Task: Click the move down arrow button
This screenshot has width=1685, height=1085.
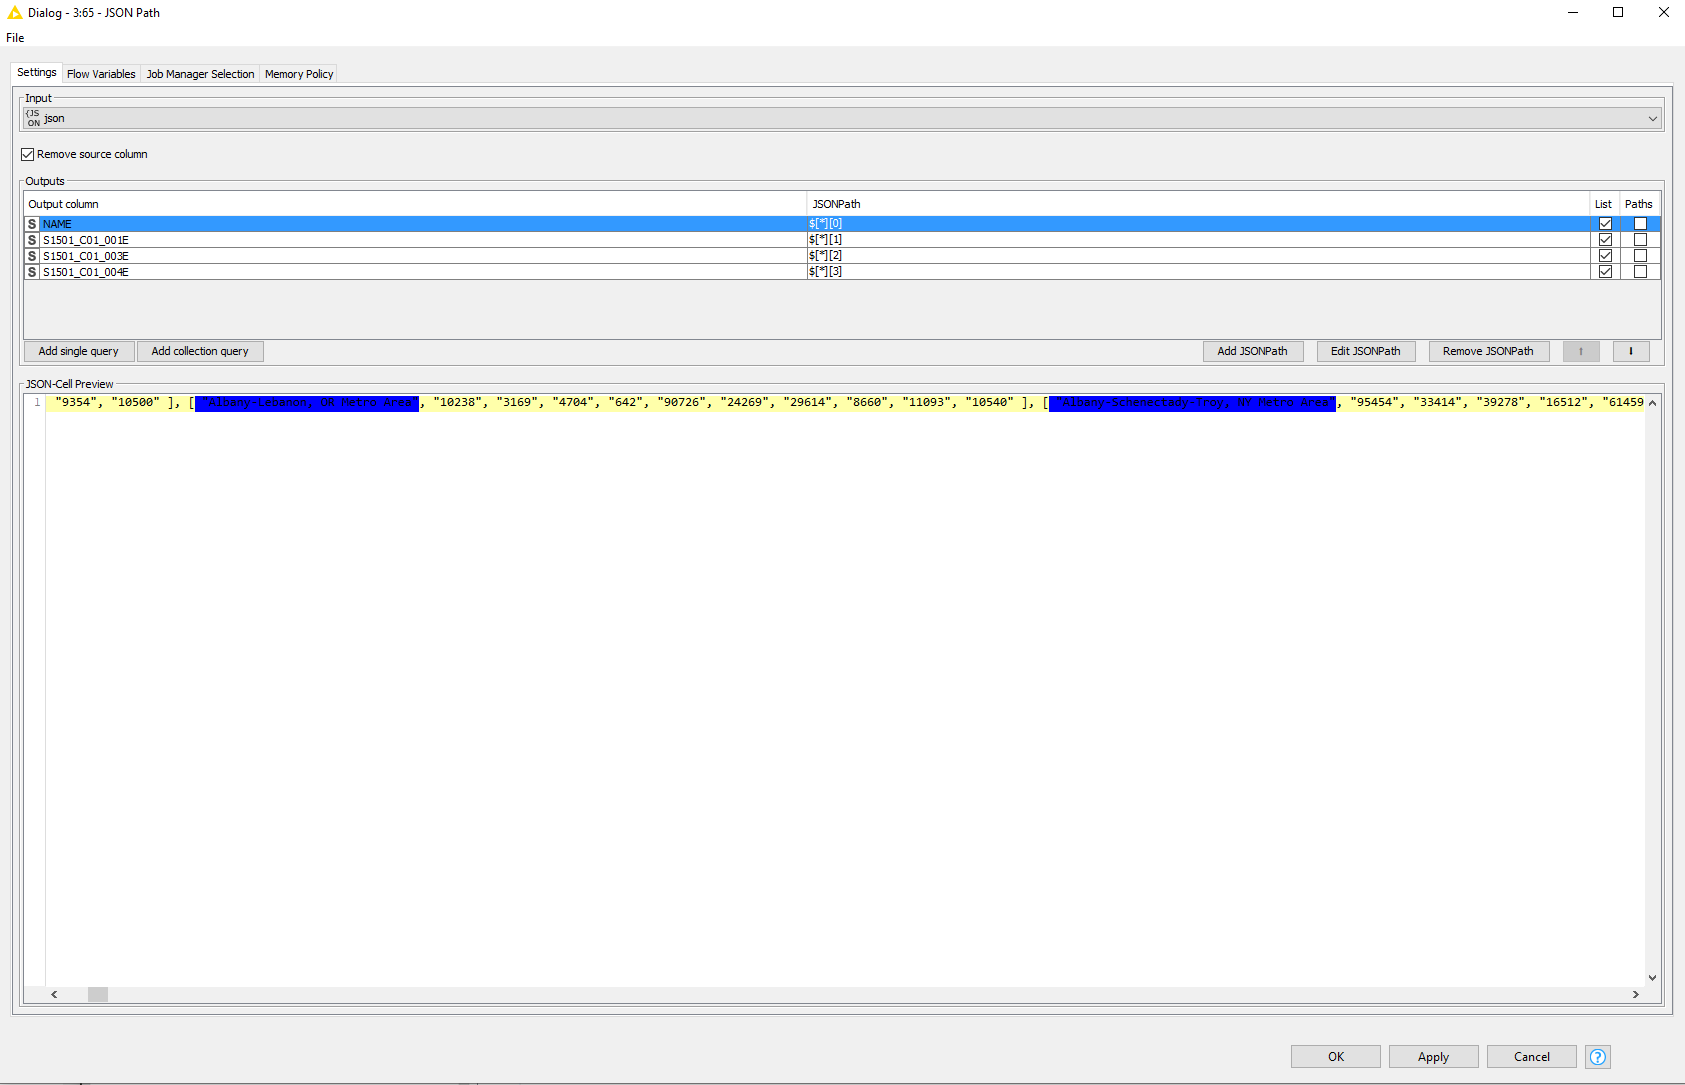Action: [x=1631, y=351]
